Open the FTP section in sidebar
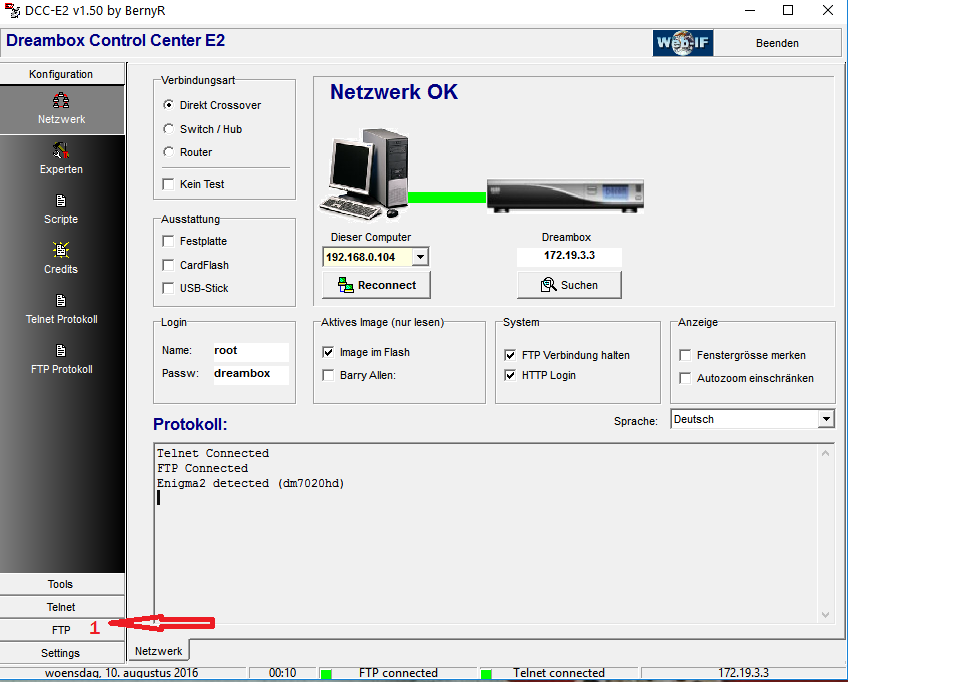Image resolution: width=960 pixels, height=682 pixels. point(61,630)
